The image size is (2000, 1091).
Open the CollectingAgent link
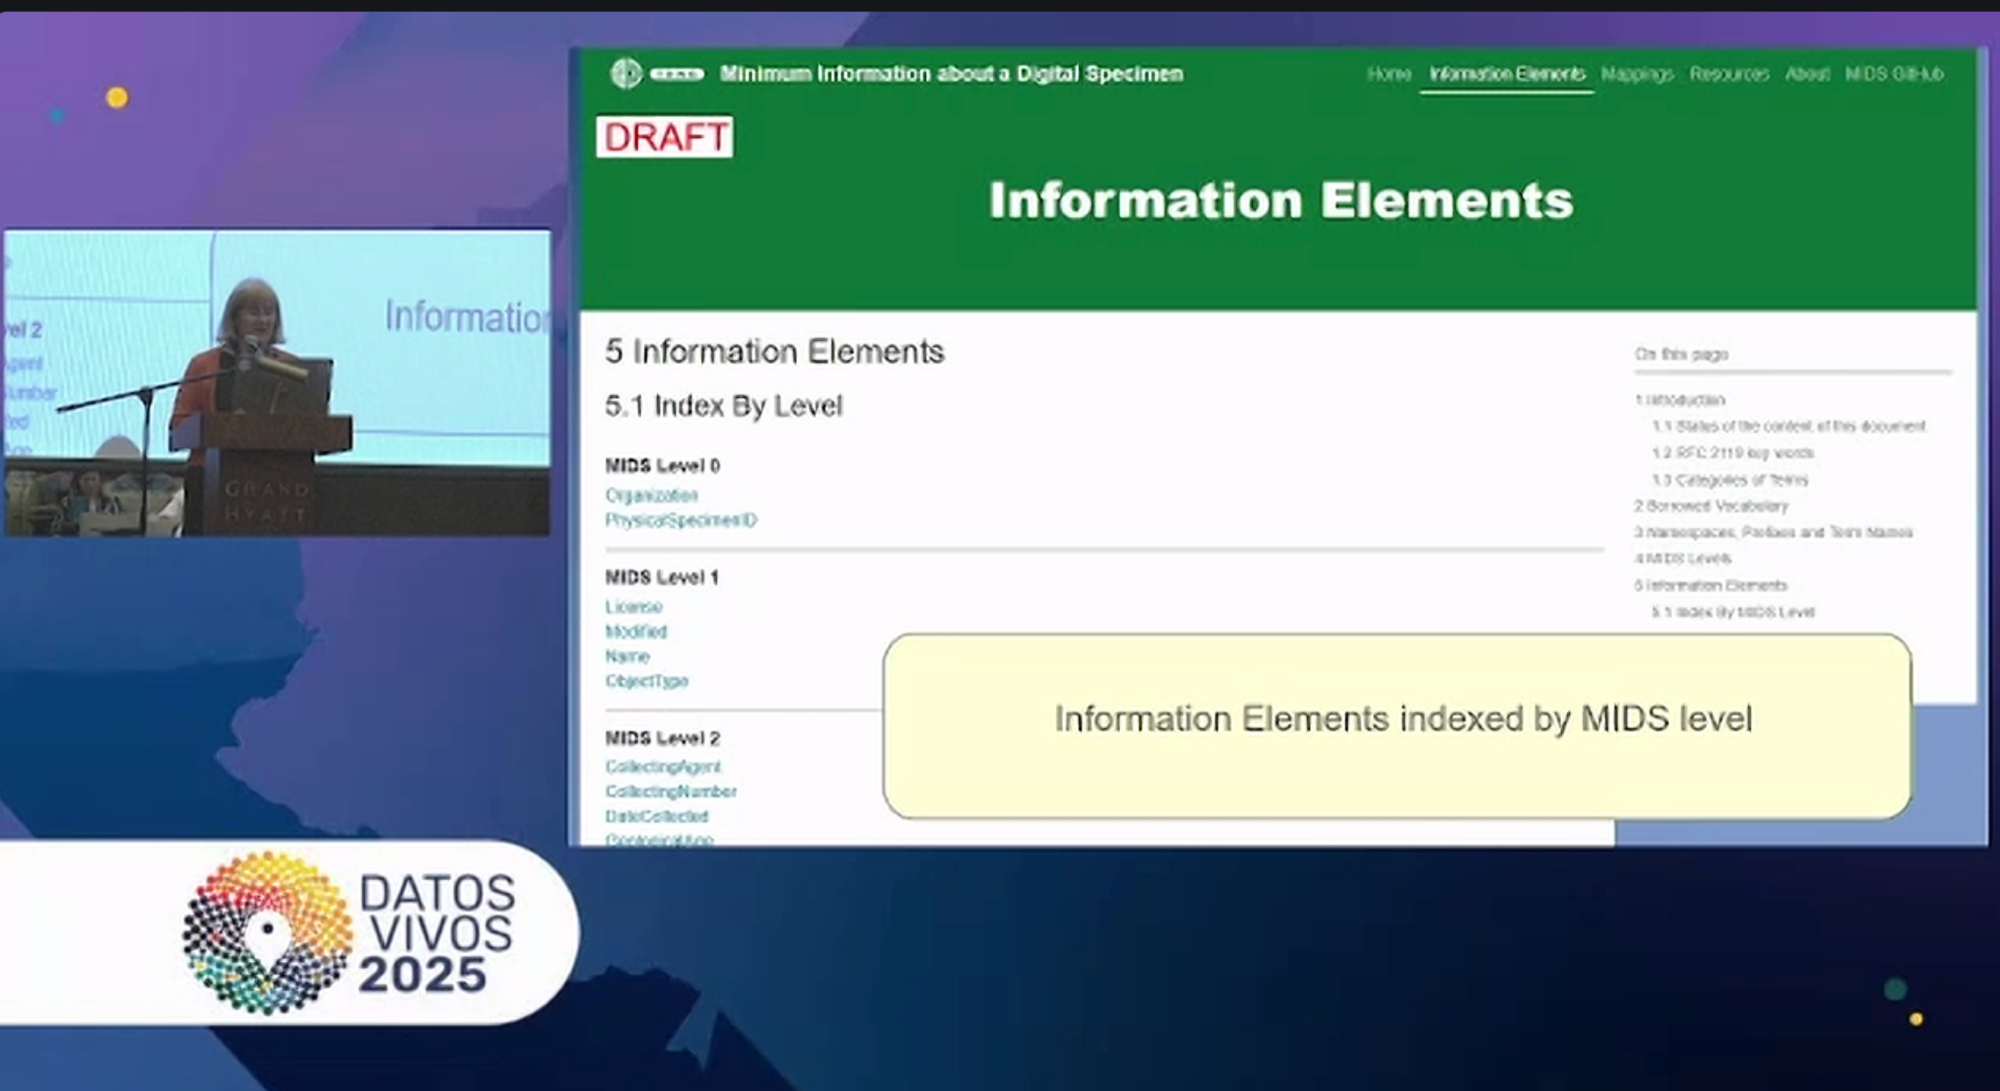663,767
